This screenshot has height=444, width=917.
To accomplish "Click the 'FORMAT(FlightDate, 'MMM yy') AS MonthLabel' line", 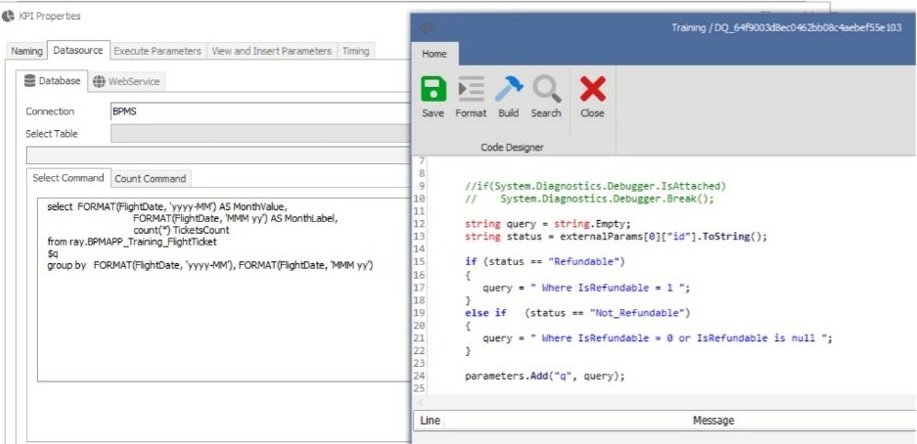I will (236, 219).
